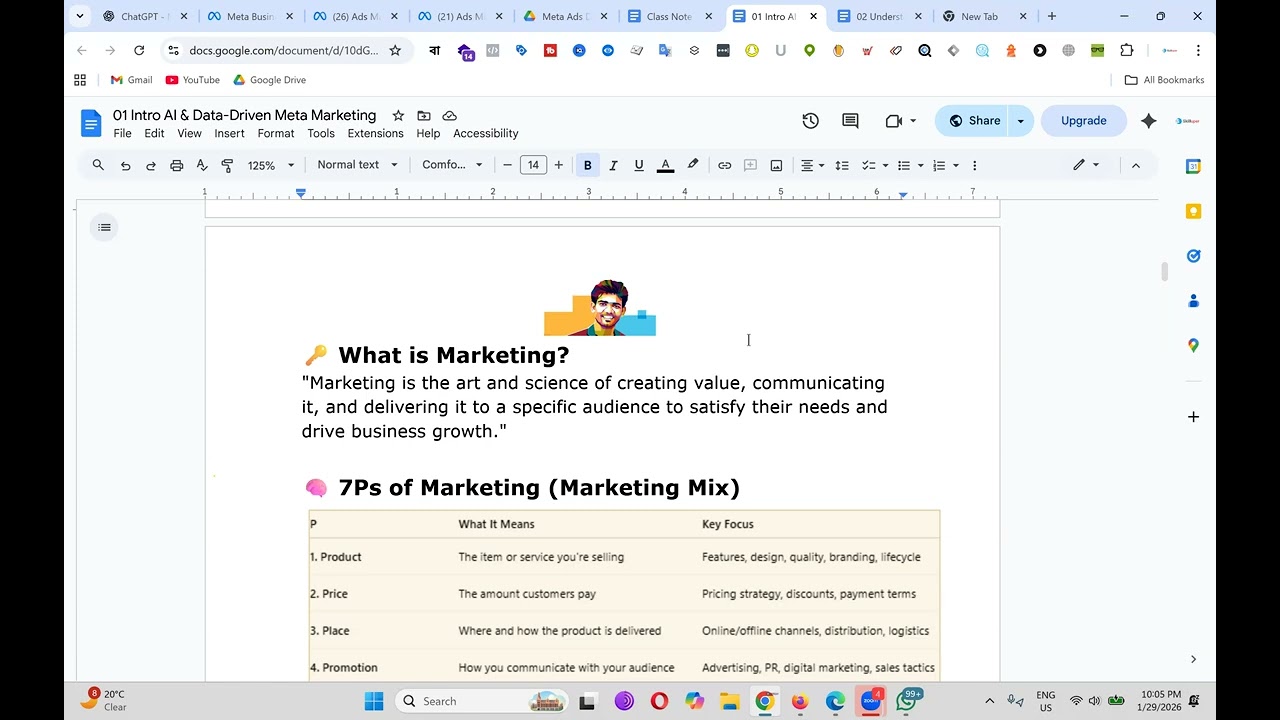Open bulleted list dropdown arrow

[x=920, y=165]
